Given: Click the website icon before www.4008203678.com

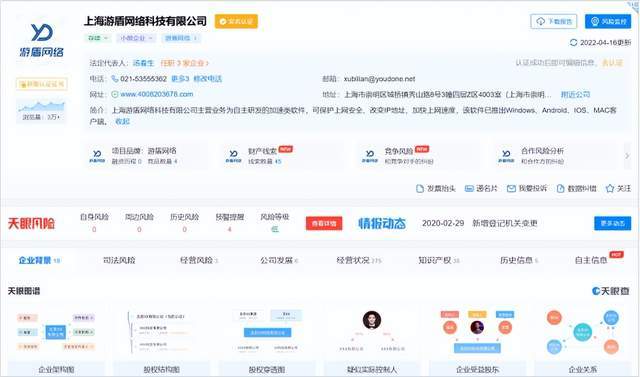Looking at the screenshot, I should [115, 94].
